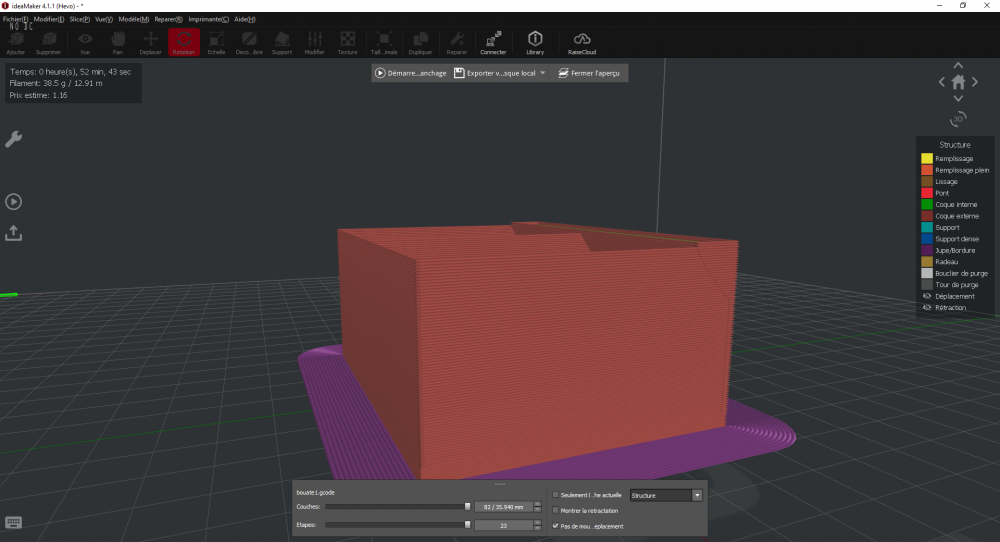Open the free cut Deco...ibre tool
Screen dimensions: 1000x542
pyautogui.click(x=249, y=43)
